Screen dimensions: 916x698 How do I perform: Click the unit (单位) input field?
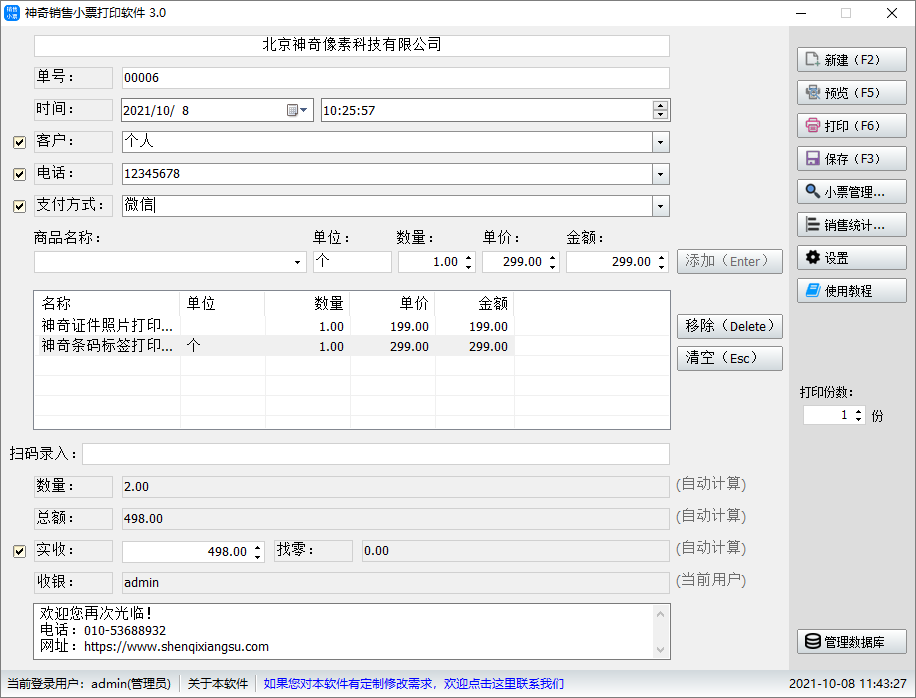pos(352,262)
